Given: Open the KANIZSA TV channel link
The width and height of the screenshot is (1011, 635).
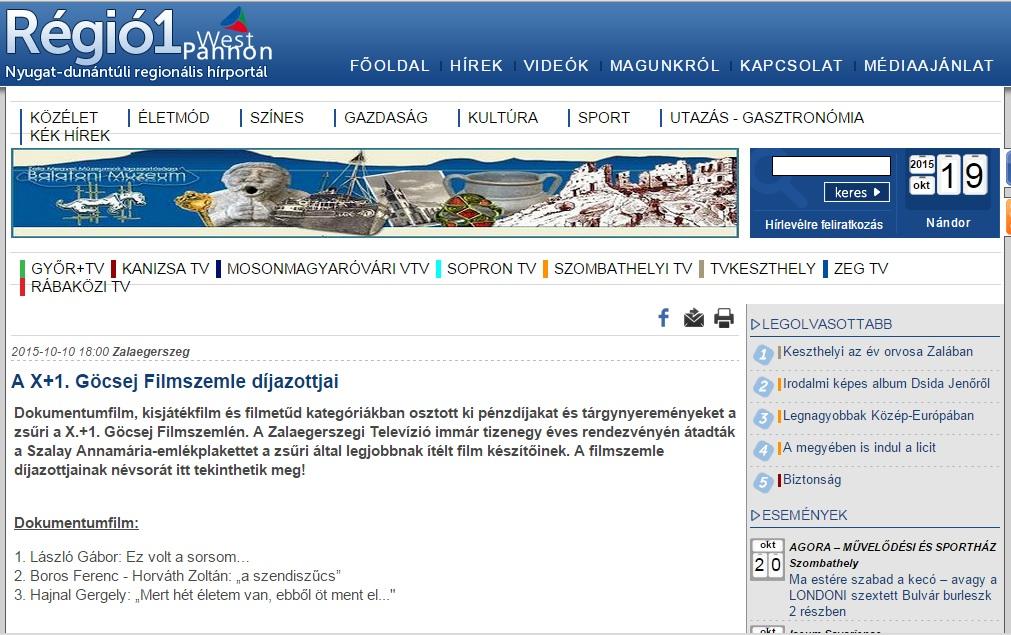Looking at the screenshot, I should pyautogui.click(x=166, y=269).
